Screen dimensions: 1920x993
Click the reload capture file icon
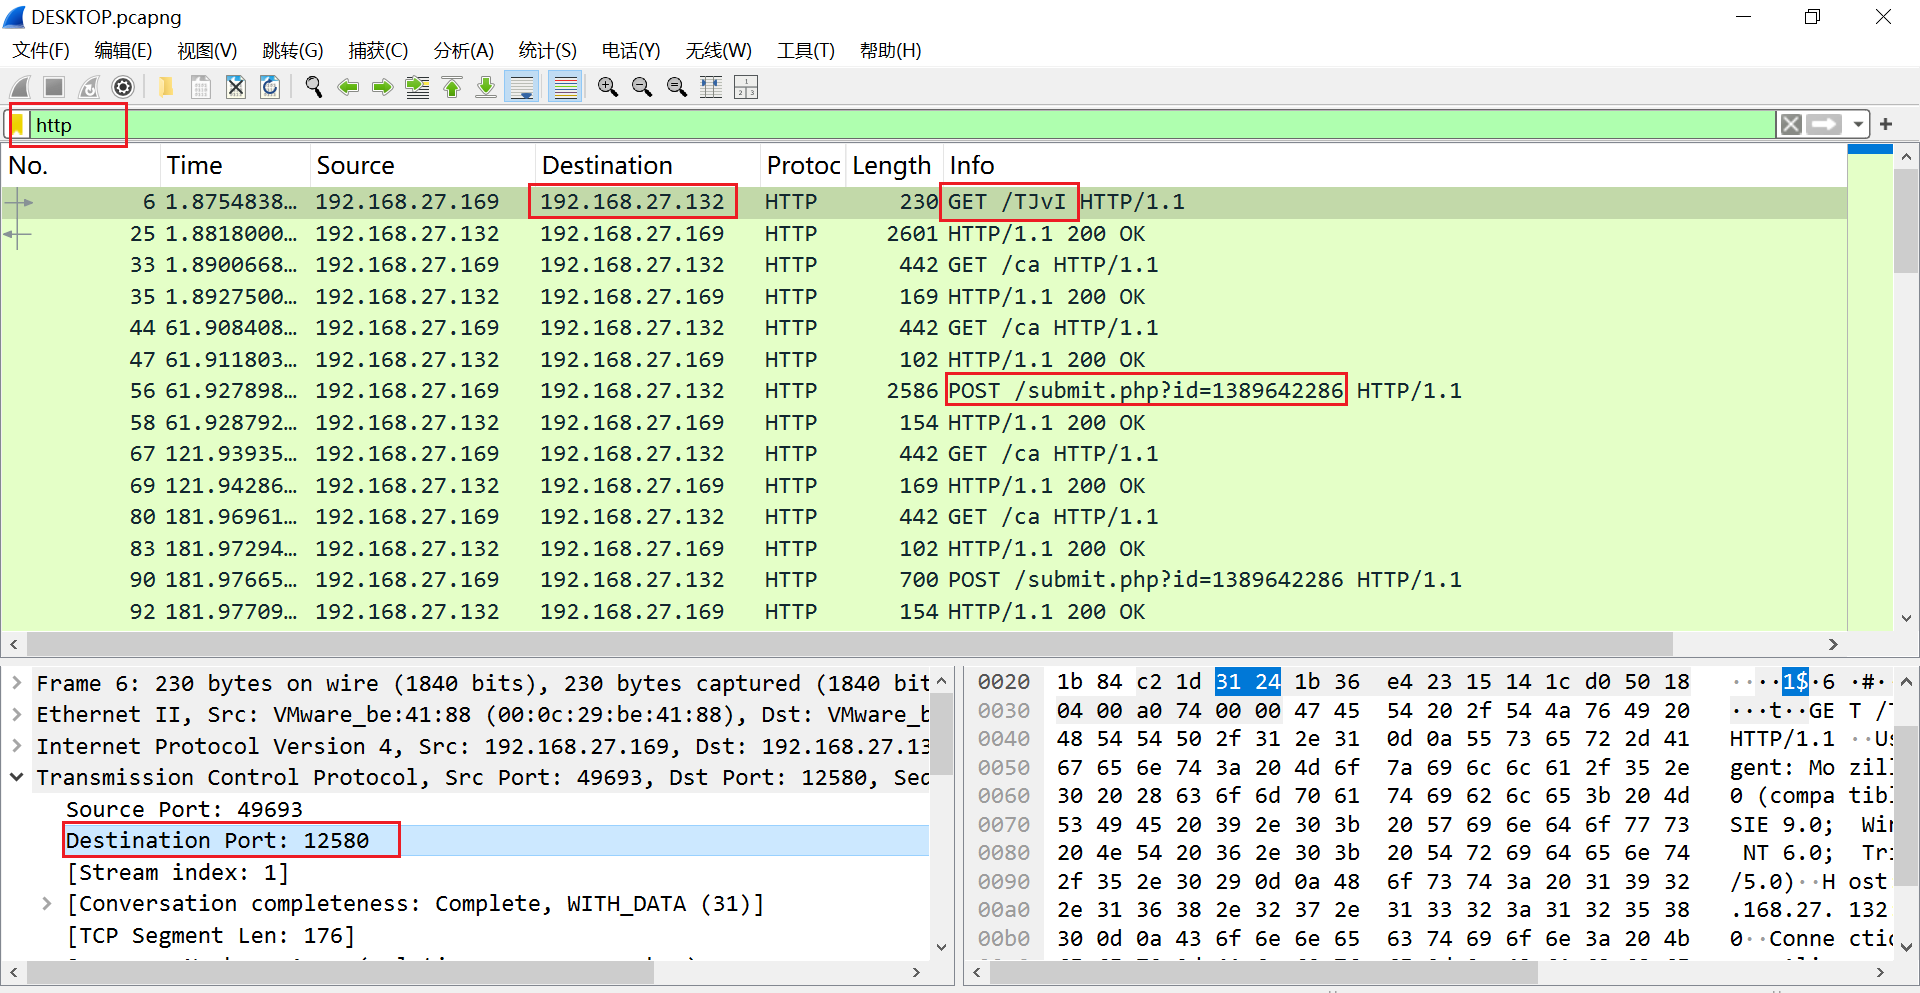270,87
